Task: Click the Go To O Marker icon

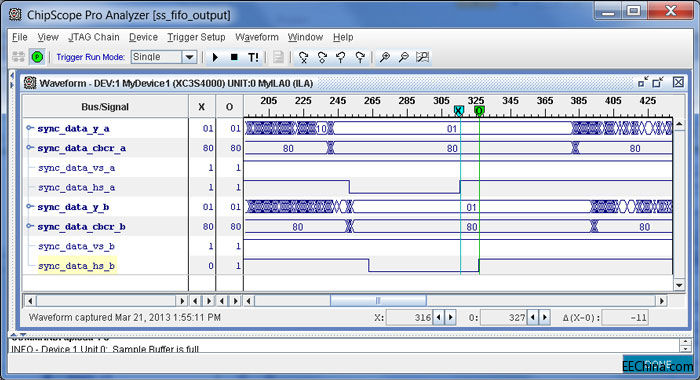Action: 322,57
